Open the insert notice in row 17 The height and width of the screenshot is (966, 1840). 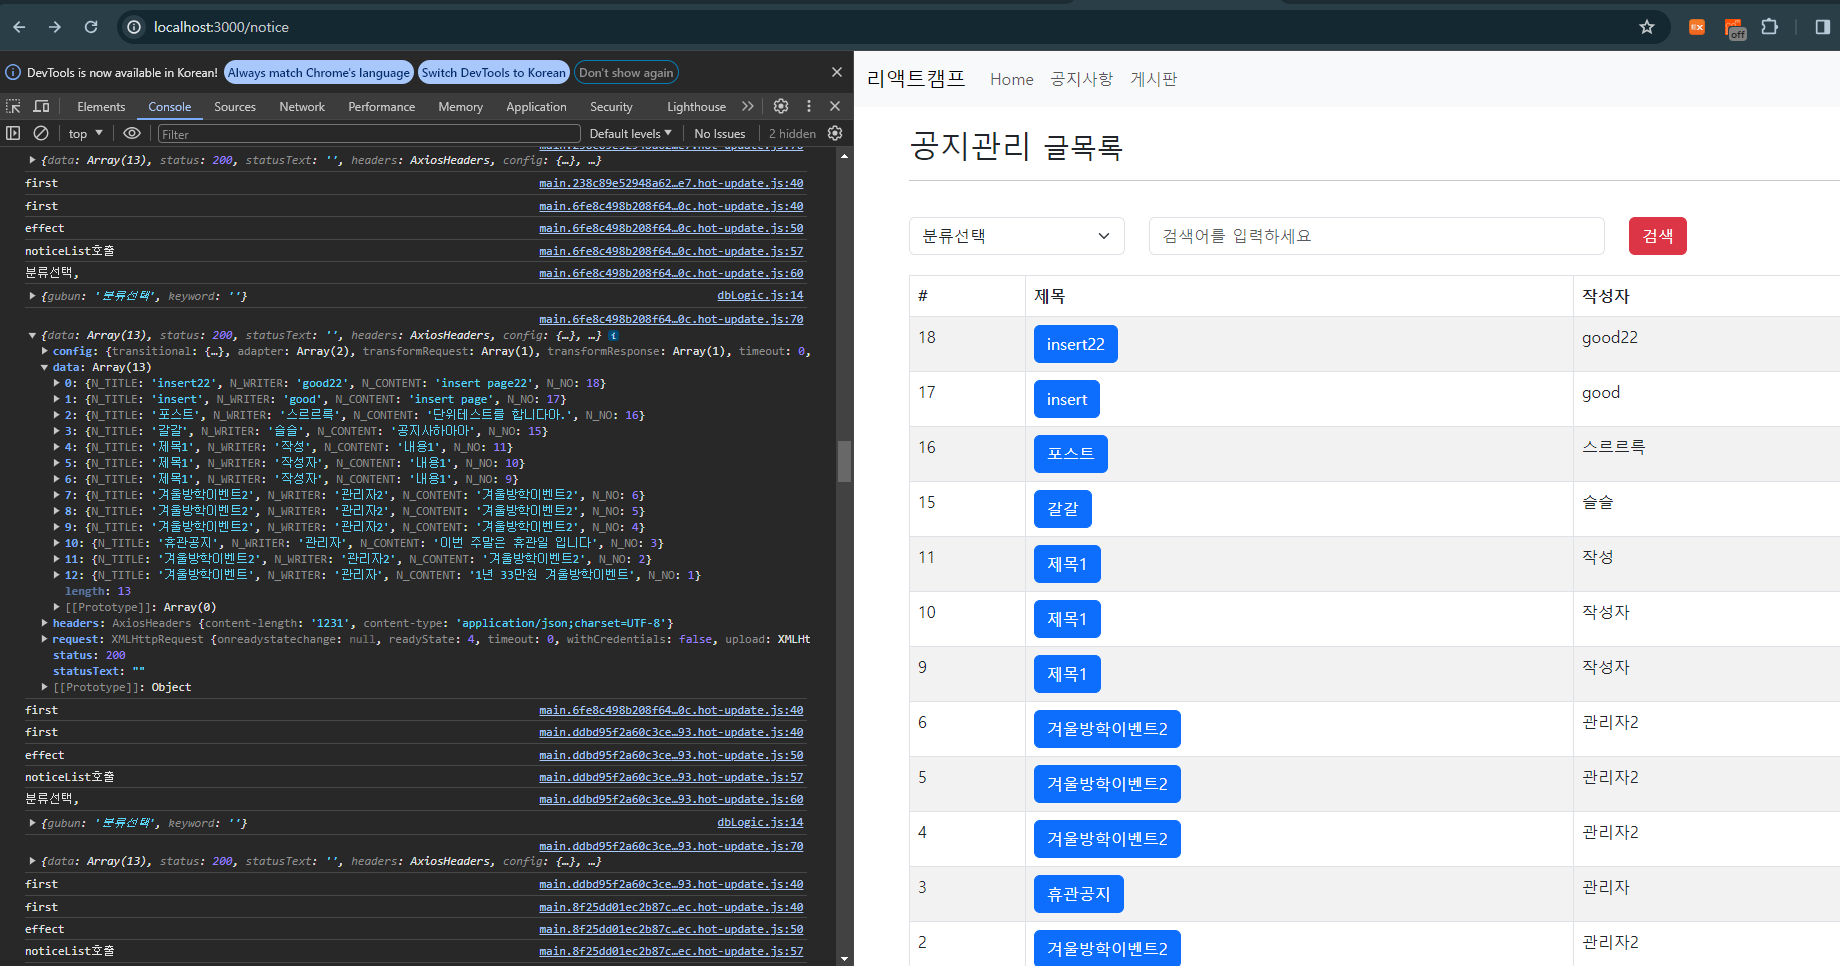1067,399
